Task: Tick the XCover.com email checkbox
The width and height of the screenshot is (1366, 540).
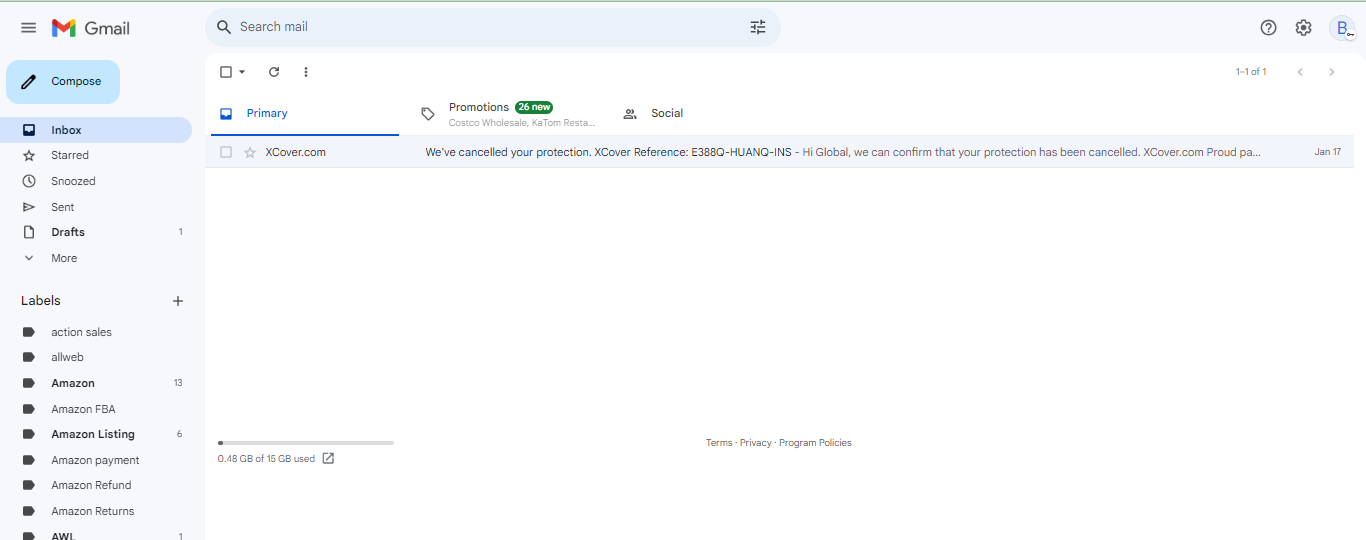Action: [226, 152]
